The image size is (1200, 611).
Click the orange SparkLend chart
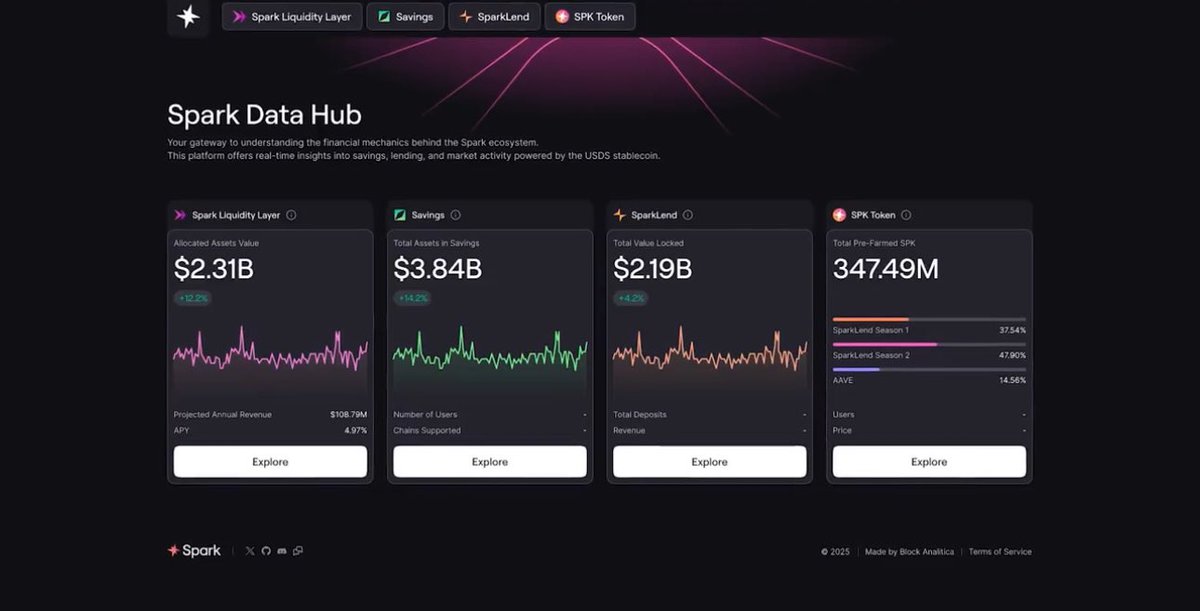point(709,358)
